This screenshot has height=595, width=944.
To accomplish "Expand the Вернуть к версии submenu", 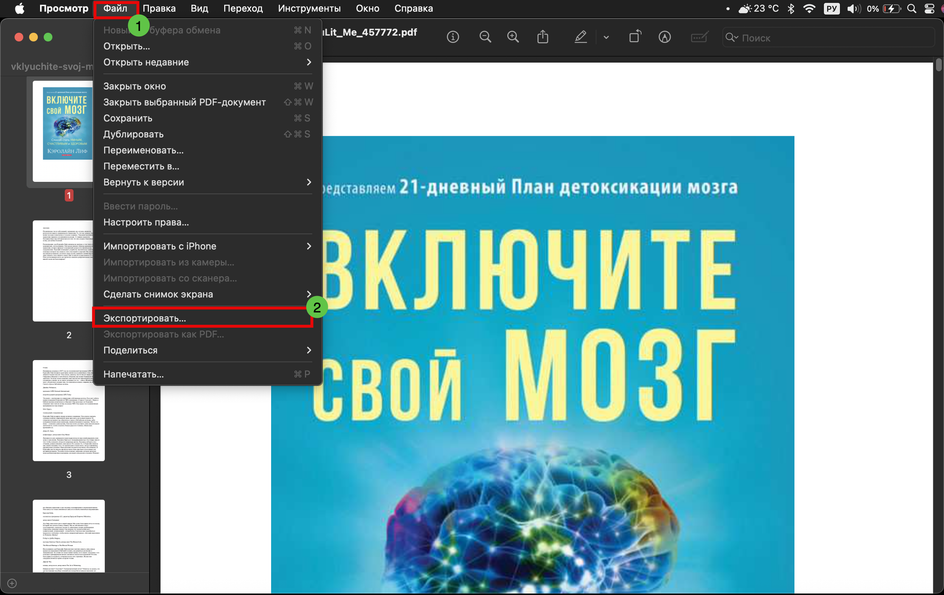I will tap(207, 182).
